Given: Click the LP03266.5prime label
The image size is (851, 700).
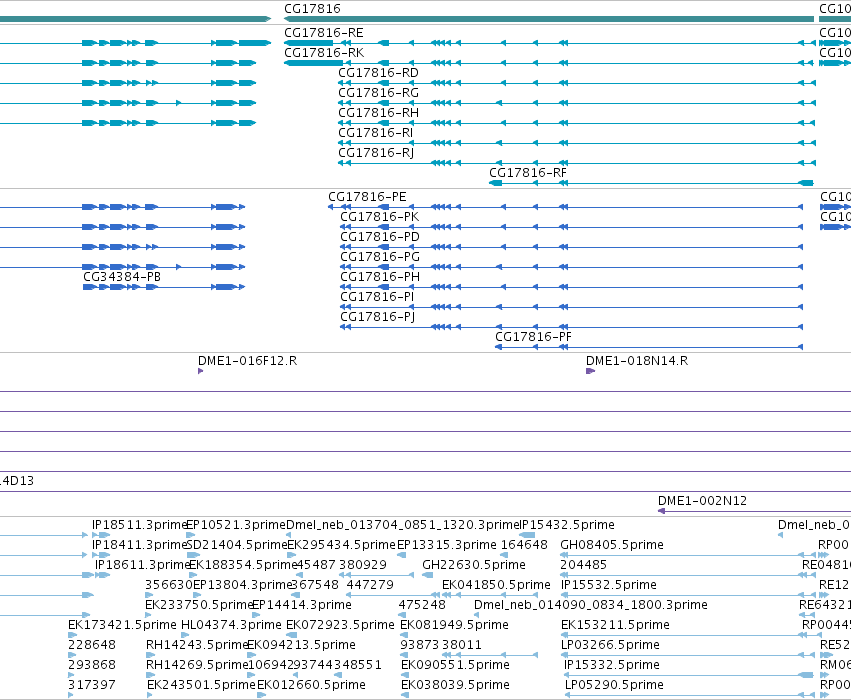Looking at the screenshot, I should coord(611,645).
